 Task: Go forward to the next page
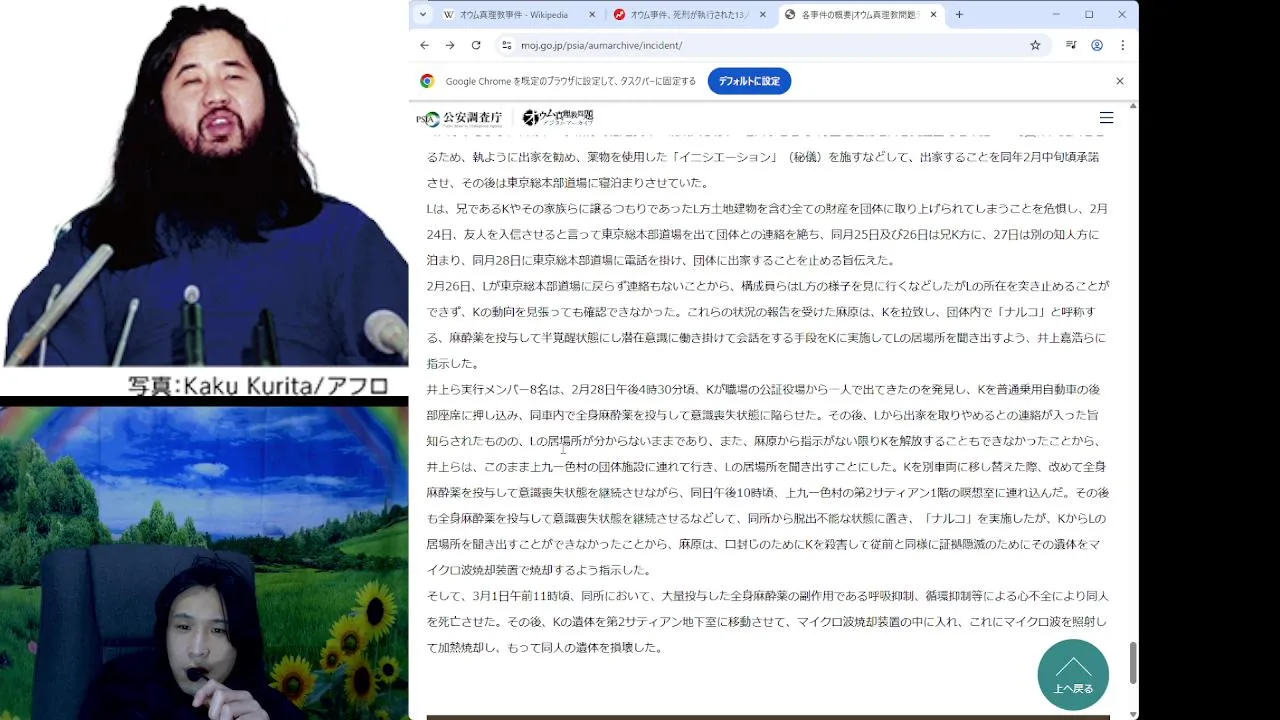[x=450, y=45]
